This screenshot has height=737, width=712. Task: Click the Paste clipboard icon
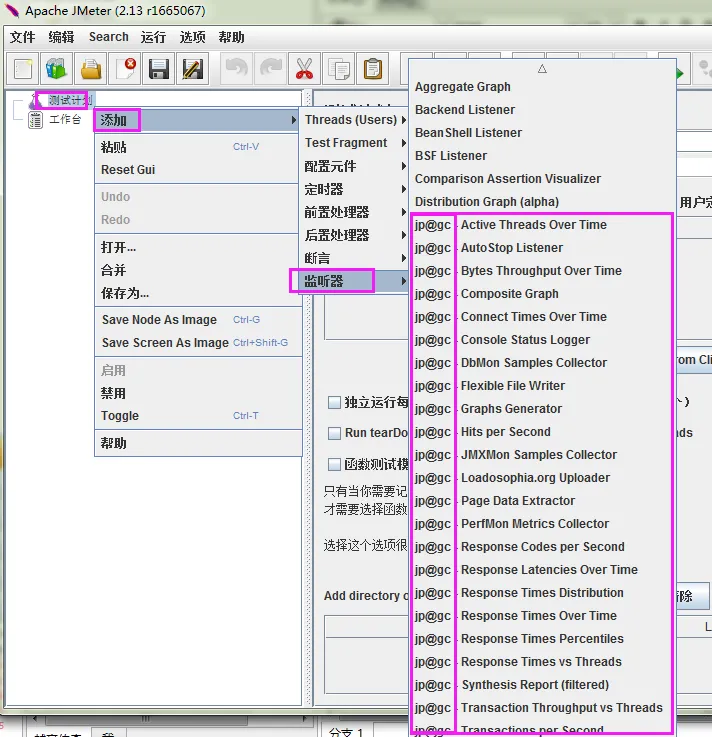(x=373, y=69)
